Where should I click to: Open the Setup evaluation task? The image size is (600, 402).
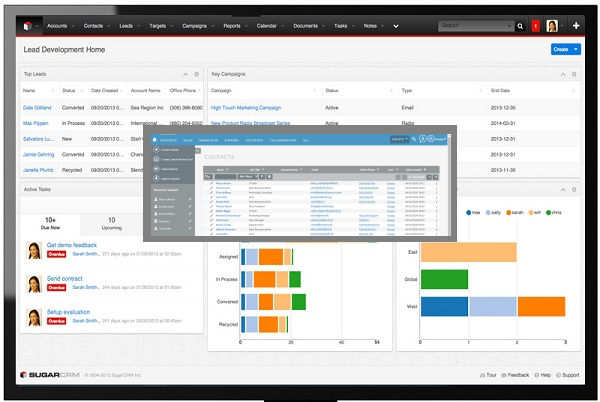68,312
